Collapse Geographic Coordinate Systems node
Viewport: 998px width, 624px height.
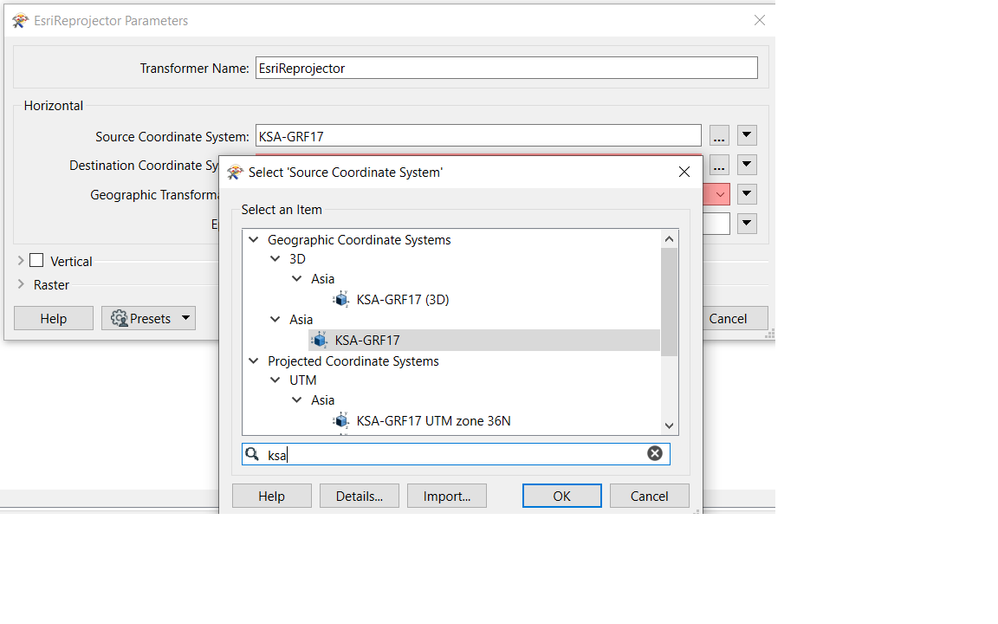point(253,239)
